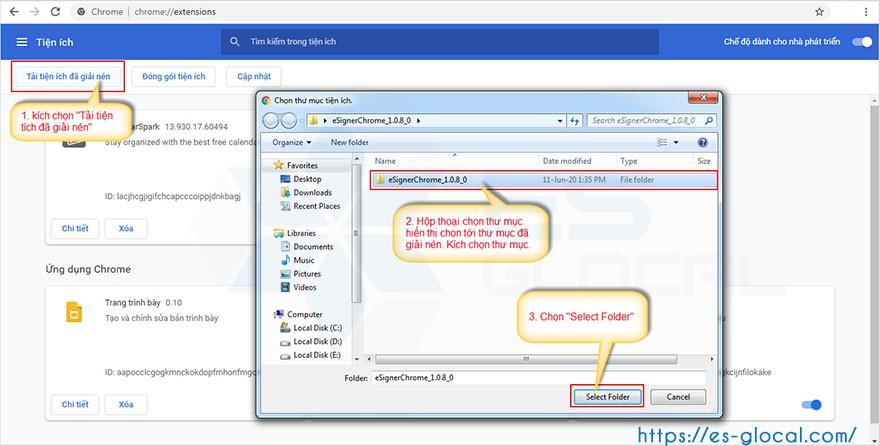Click the dialog's back button
This screenshot has height=446, width=880.
(271, 120)
